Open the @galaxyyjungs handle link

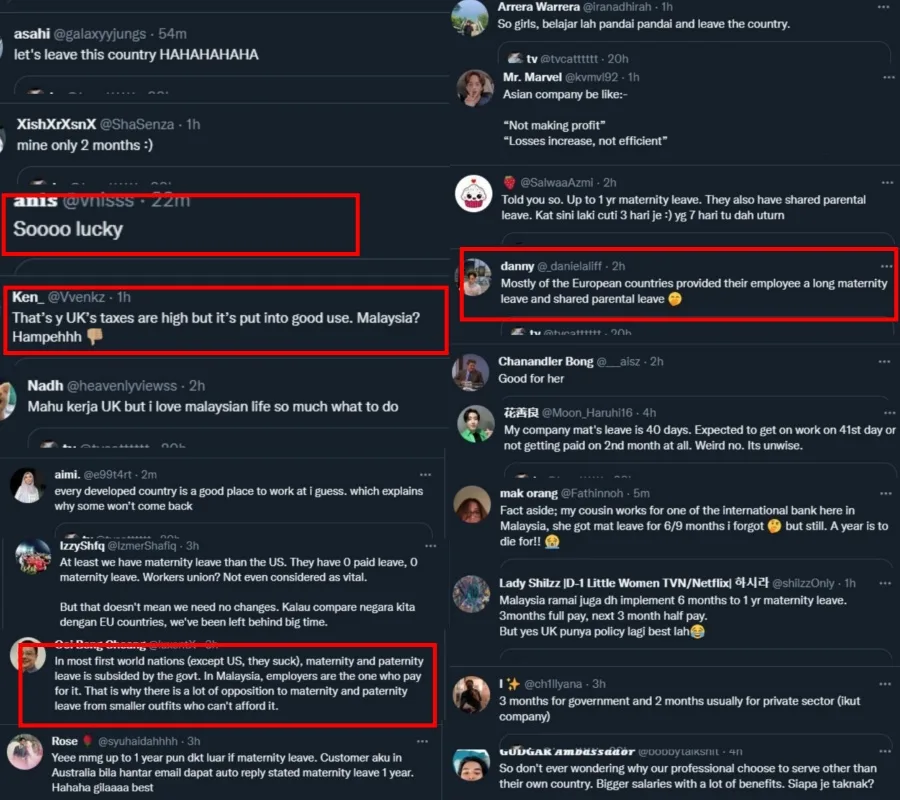click(x=100, y=34)
